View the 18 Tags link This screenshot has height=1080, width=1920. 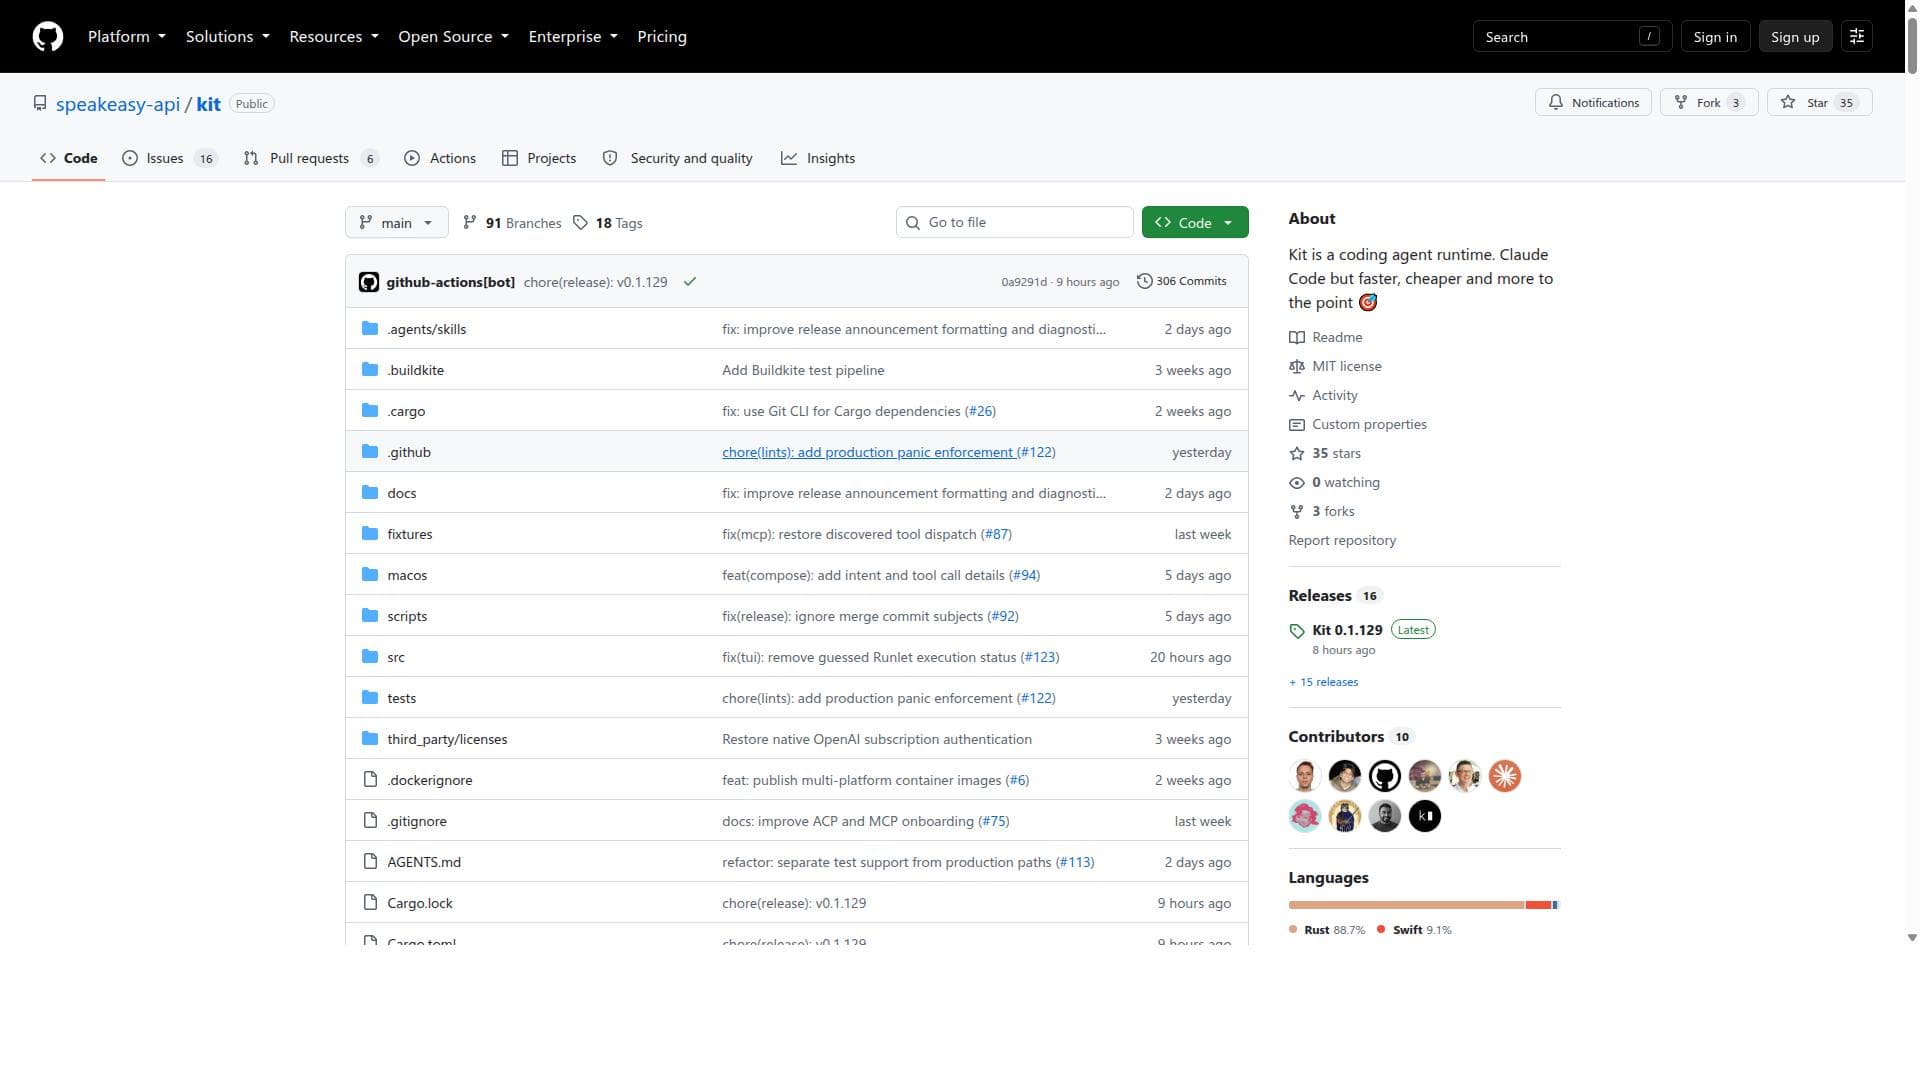(x=608, y=223)
